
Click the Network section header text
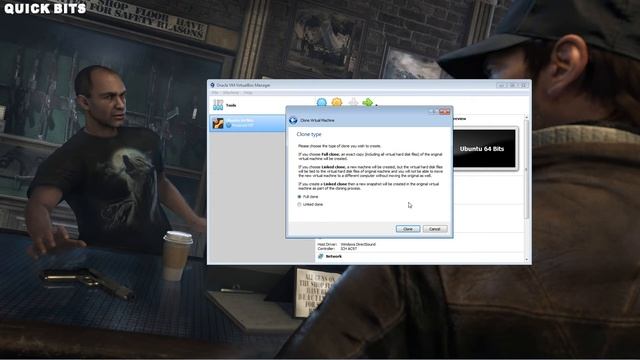(x=334, y=256)
